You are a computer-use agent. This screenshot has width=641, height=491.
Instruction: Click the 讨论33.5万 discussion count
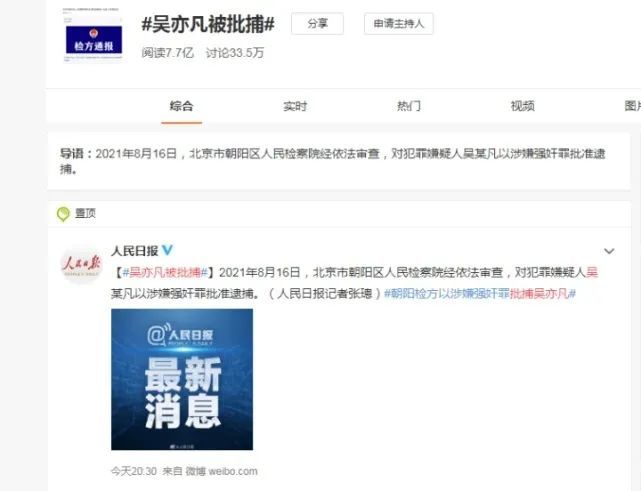235,53
